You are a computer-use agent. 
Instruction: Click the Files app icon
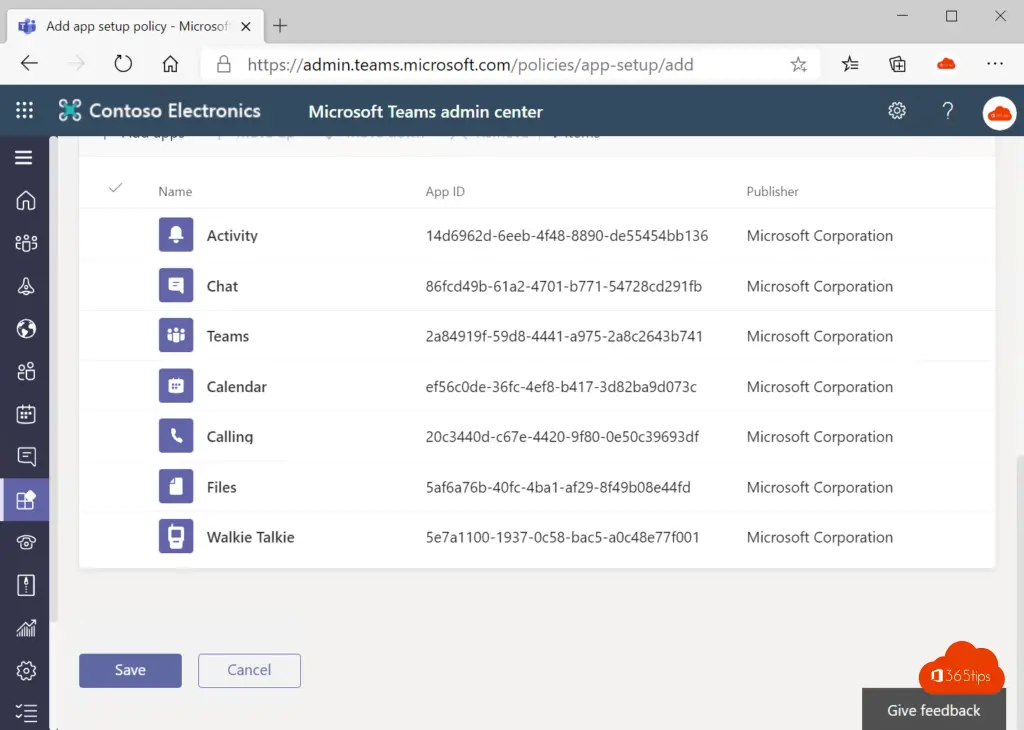pos(176,486)
